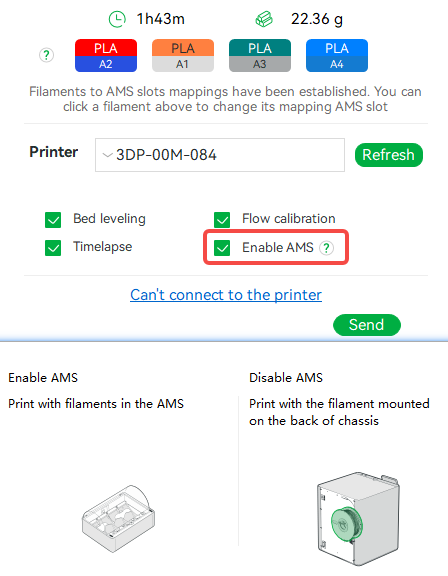Click the printer with rear spool illustration

point(358,518)
